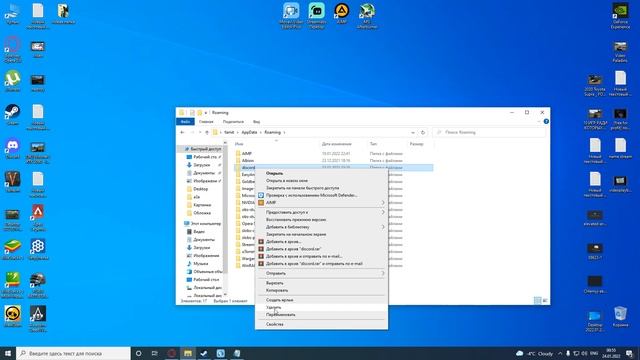Screen dimensions: 640x360
Task: Open the MSI Afterburner desktop shortcut
Action: point(367,16)
